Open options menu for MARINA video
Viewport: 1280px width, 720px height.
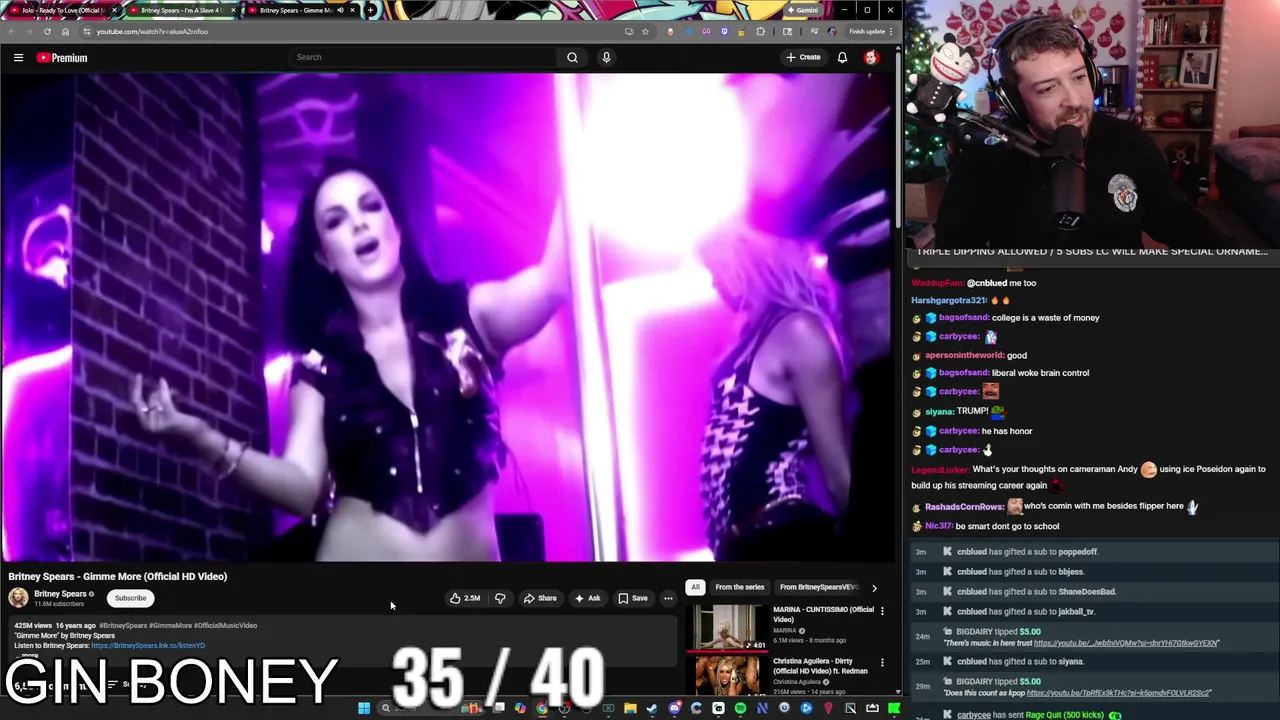point(882,611)
